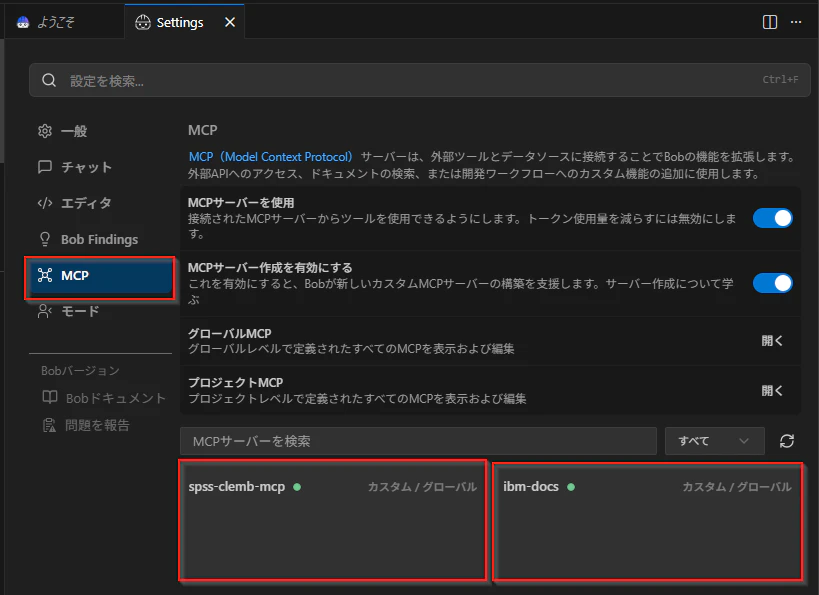This screenshot has height=595, width=819.
Task: Close the Settings tab
Action: [x=230, y=22]
